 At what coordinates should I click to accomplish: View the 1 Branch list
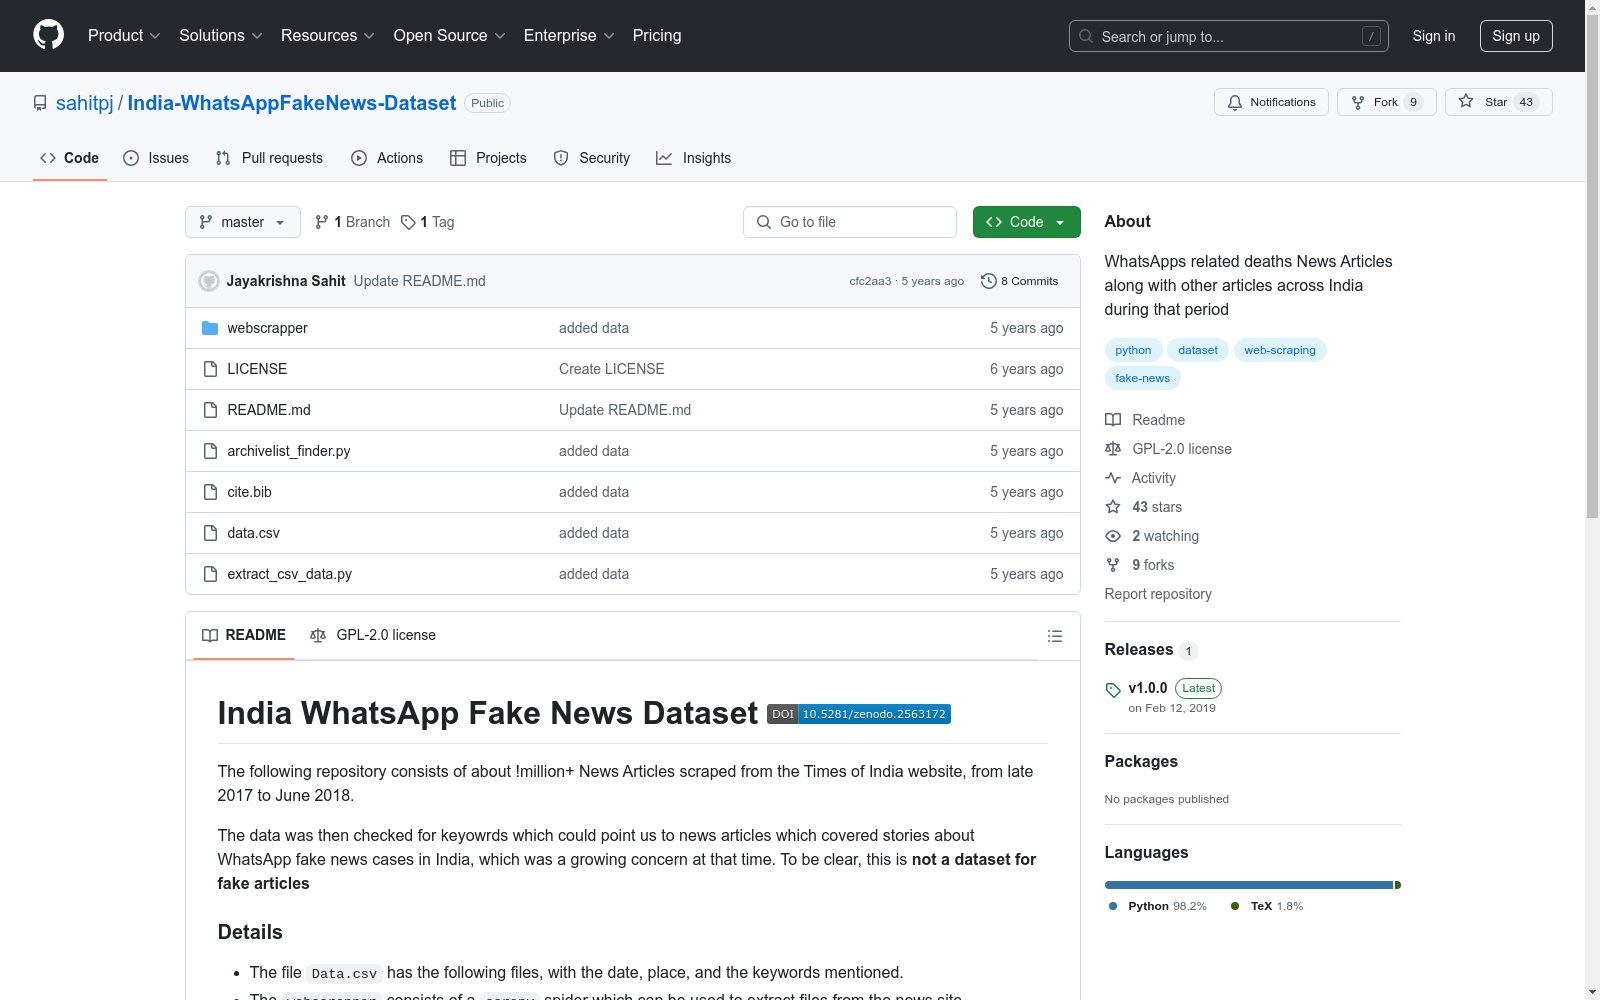coord(352,222)
